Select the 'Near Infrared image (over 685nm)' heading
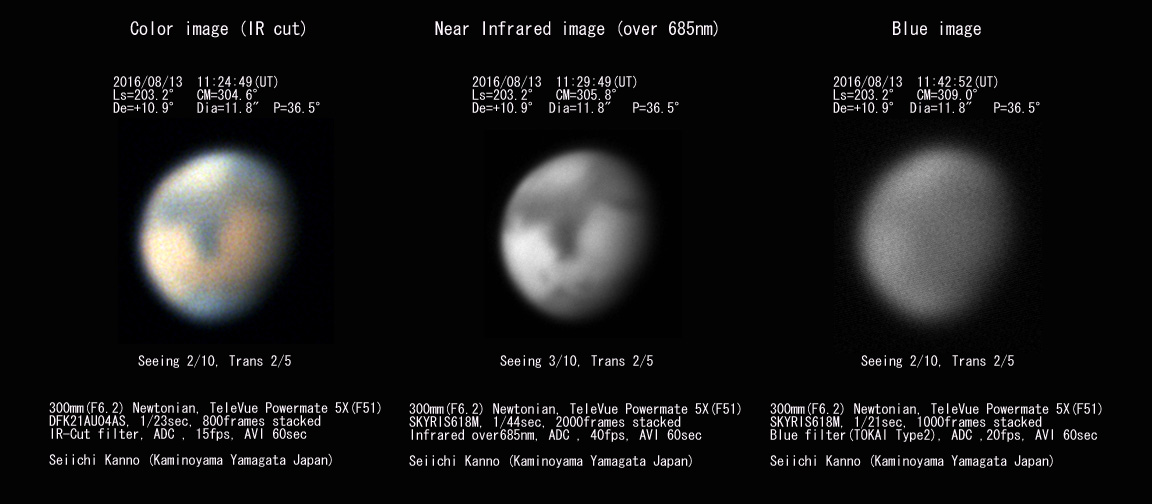1152x504 pixels. (x=577, y=29)
